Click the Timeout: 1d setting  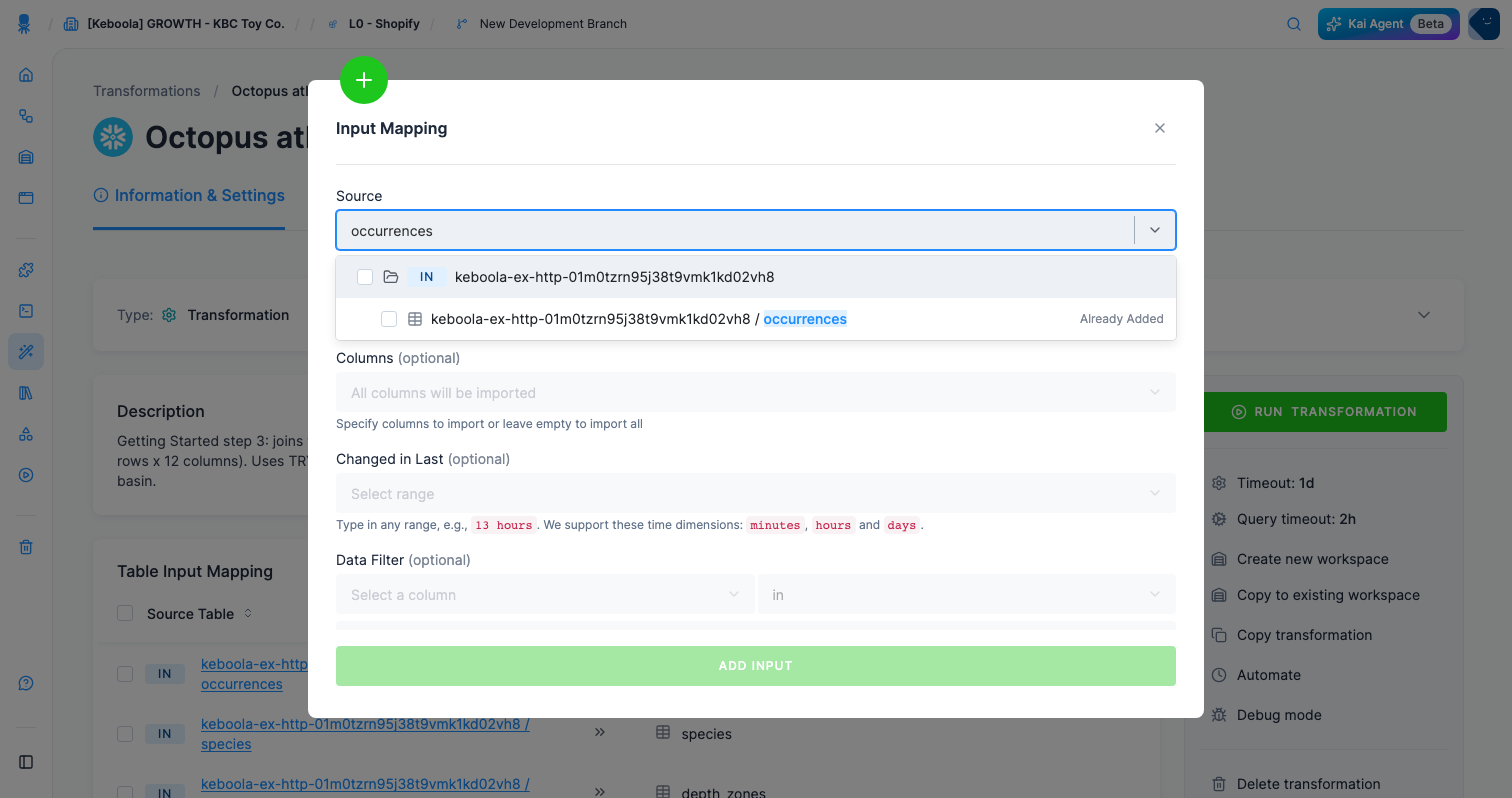[1275, 483]
